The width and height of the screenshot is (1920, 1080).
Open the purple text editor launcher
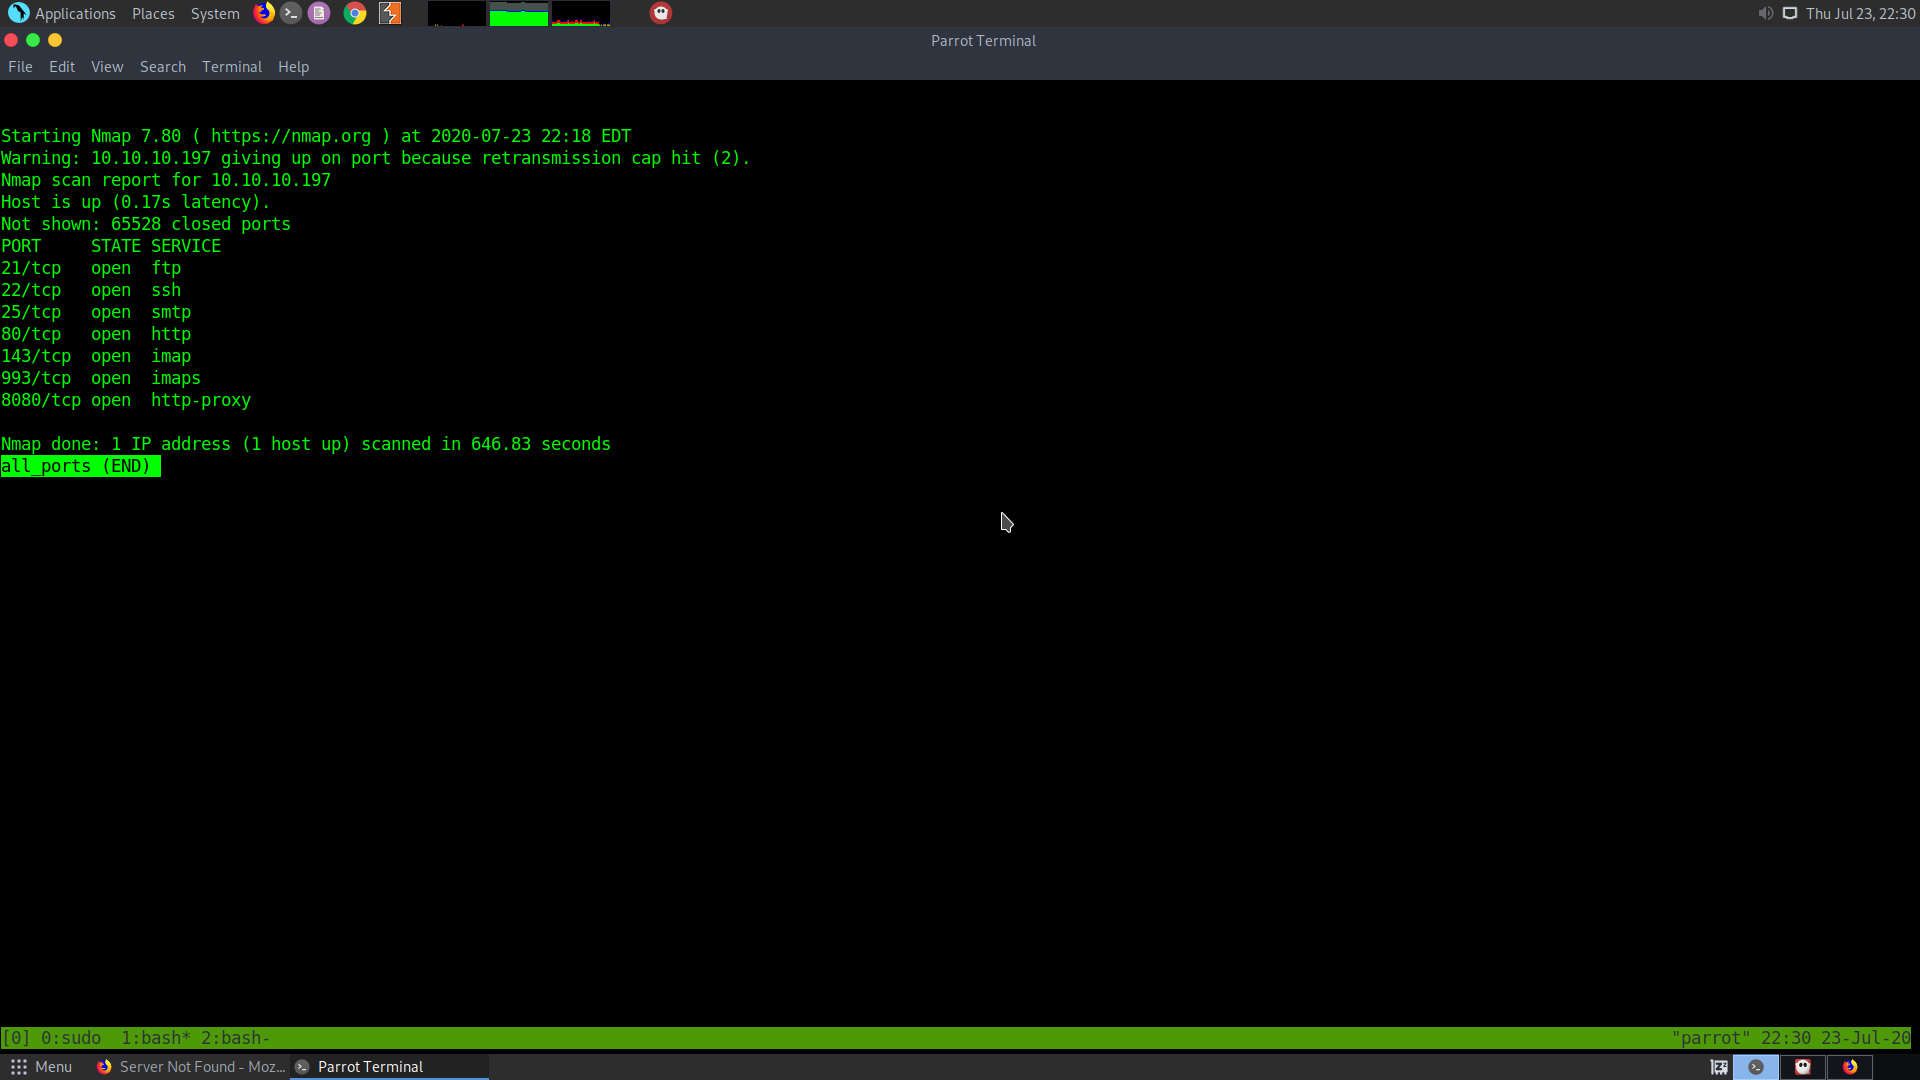[319, 13]
